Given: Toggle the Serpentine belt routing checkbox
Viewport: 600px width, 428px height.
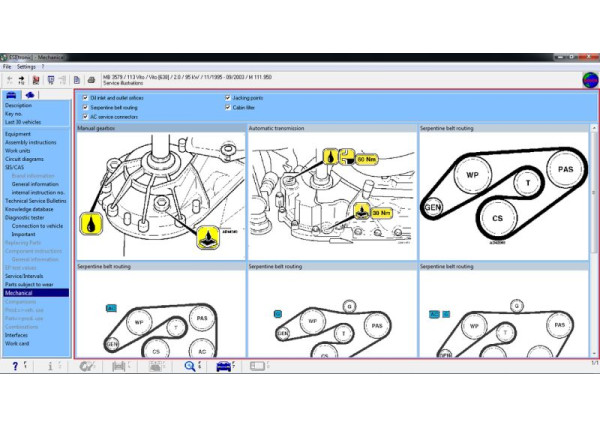Looking at the screenshot, I should [85, 107].
